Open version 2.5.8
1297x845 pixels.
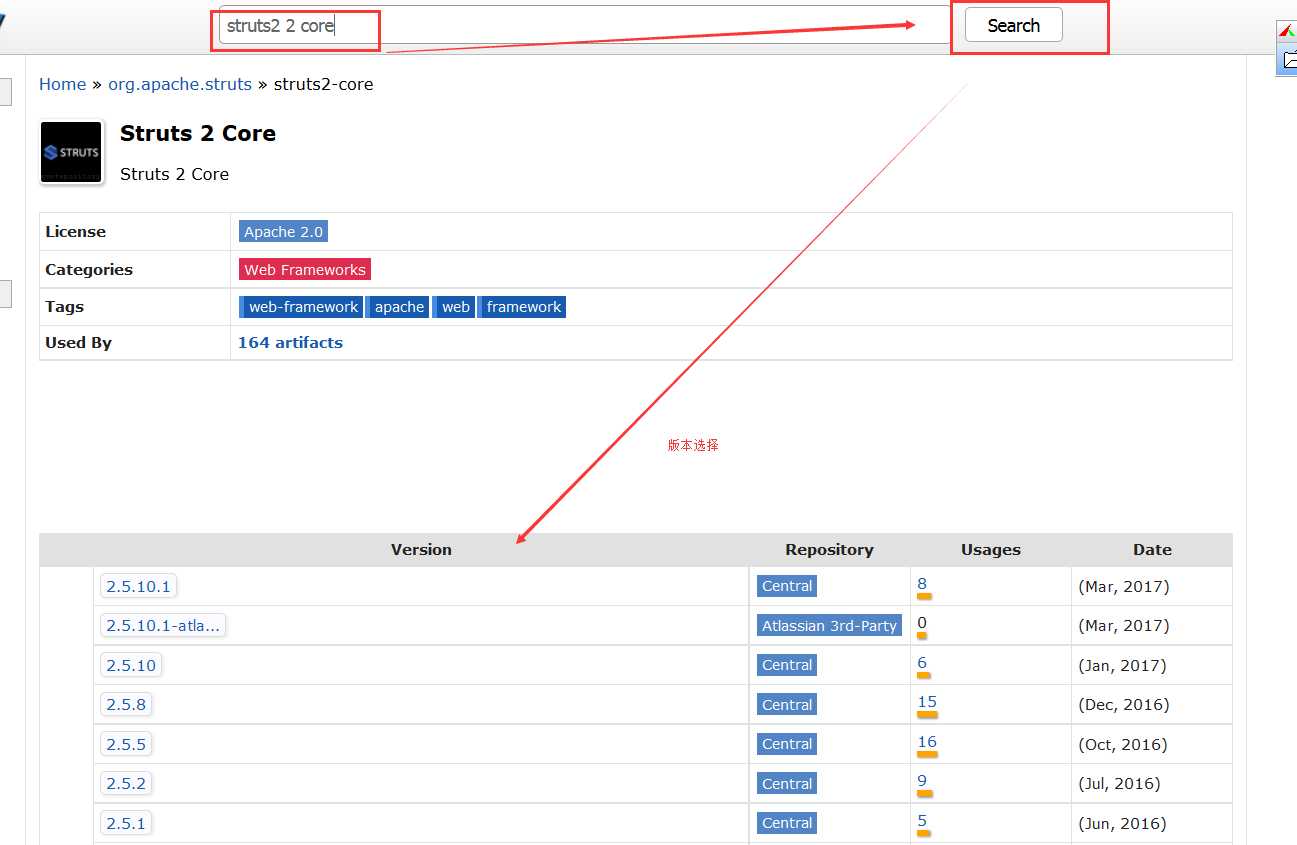pos(126,704)
